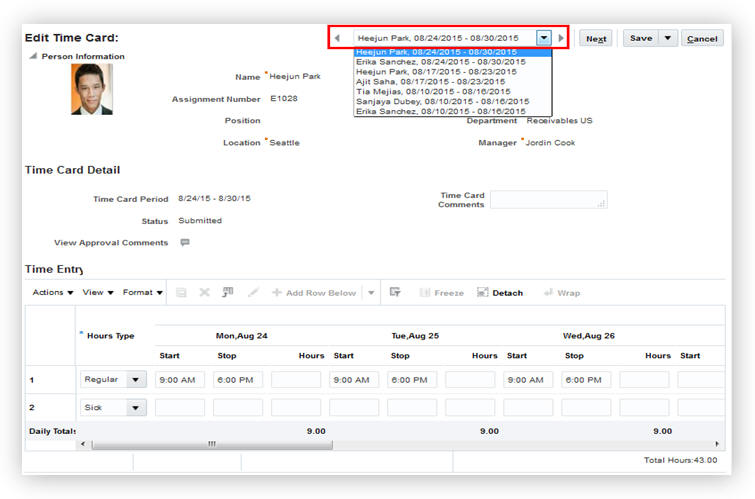755x499 pixels.
Task: Click the first grayed toolbar row icon
Action: (x=181, y=292)
